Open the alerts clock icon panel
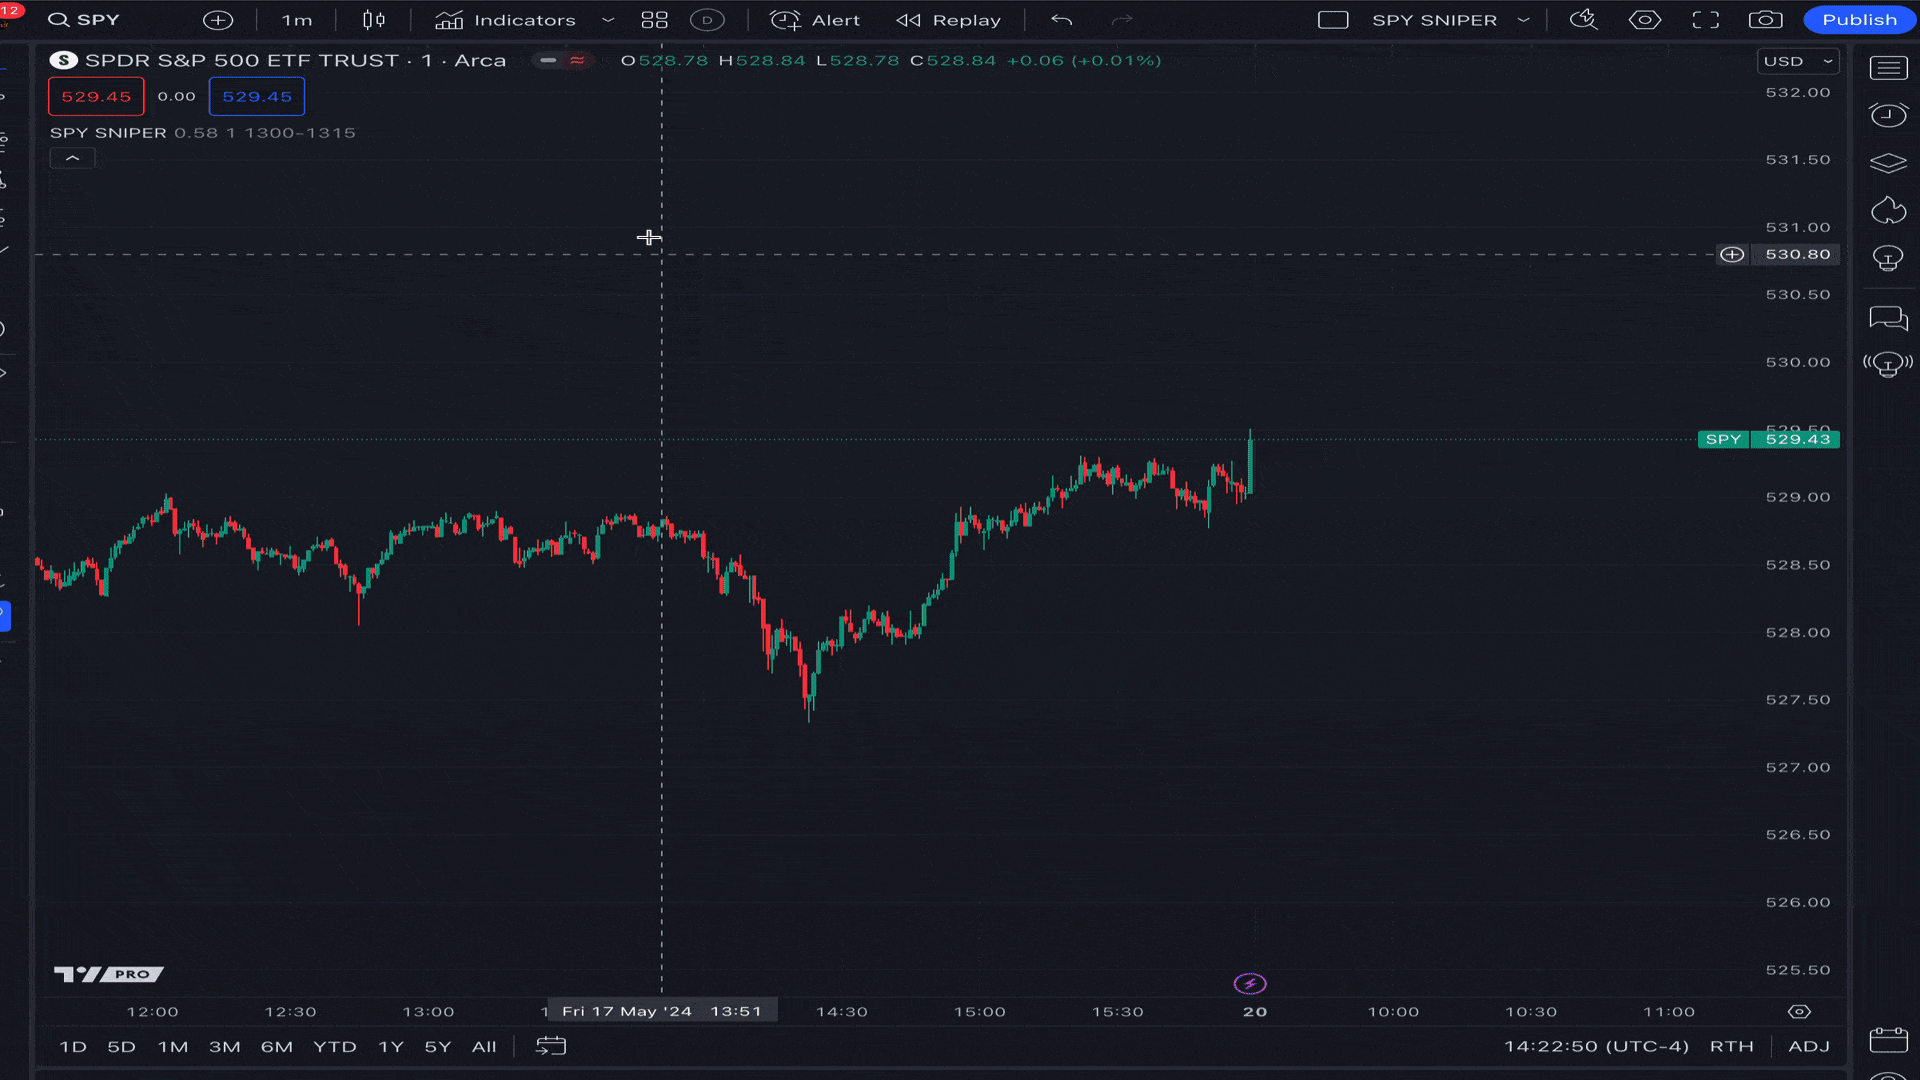1920x1080 pixels. 1888,115
